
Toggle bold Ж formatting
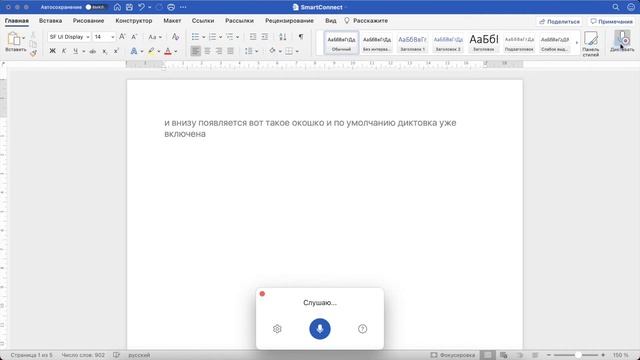tap(52, 51)
